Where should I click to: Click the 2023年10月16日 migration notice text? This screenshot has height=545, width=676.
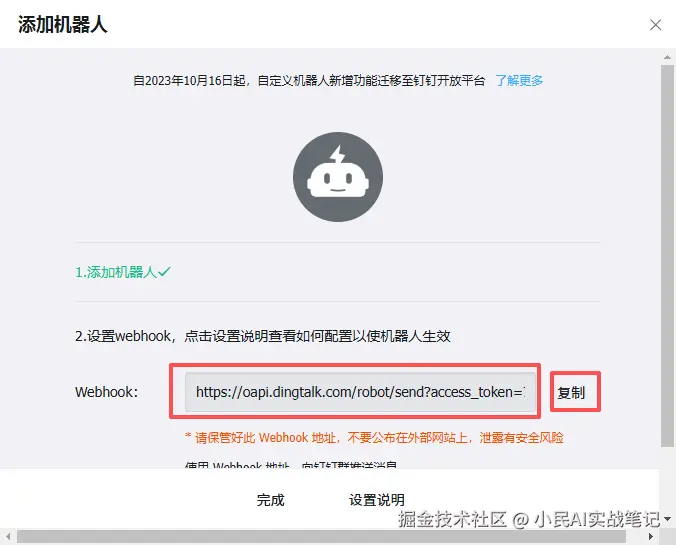[309, 81]
